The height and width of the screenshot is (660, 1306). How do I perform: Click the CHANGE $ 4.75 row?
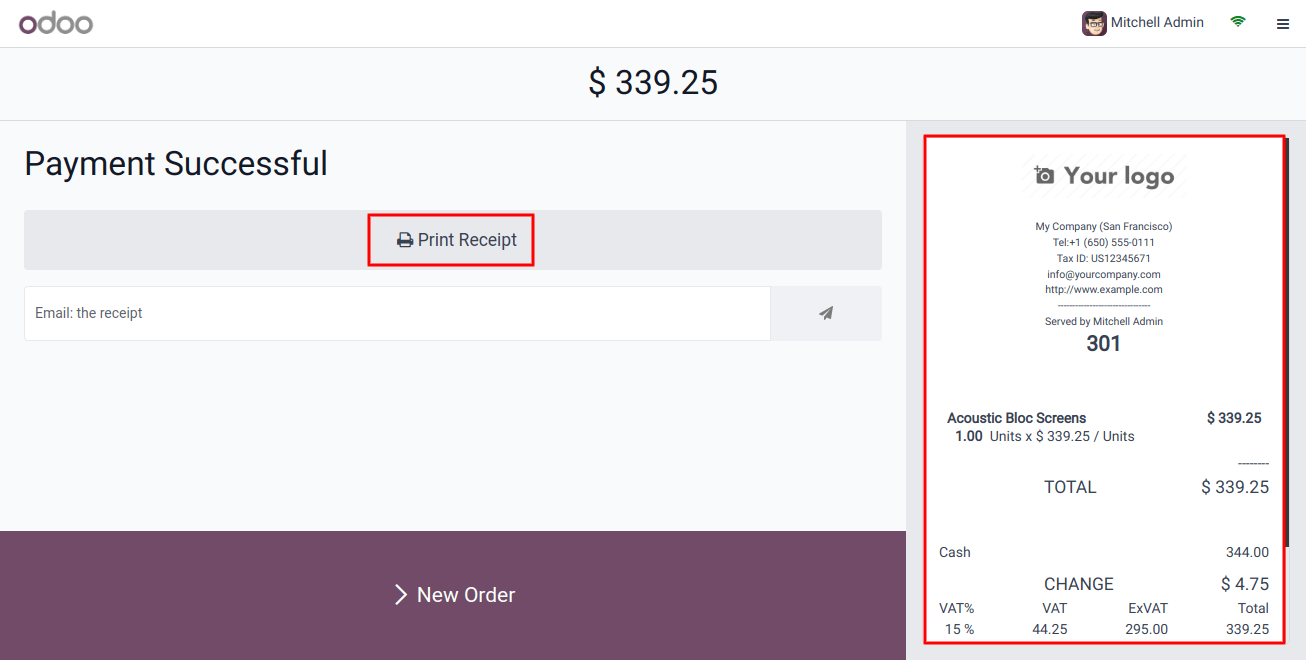[x=1103, y=584]
